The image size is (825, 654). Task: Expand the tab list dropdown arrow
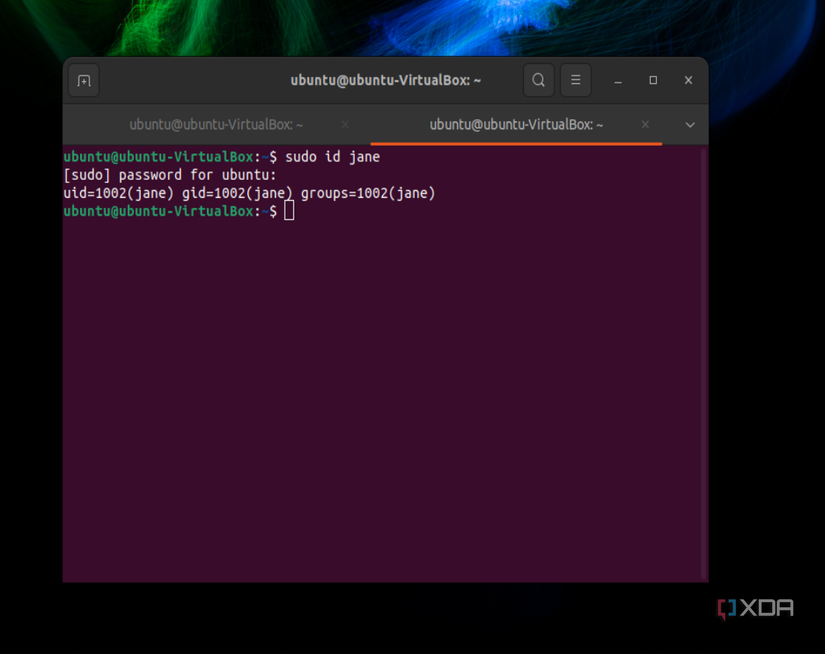[690, 125]
